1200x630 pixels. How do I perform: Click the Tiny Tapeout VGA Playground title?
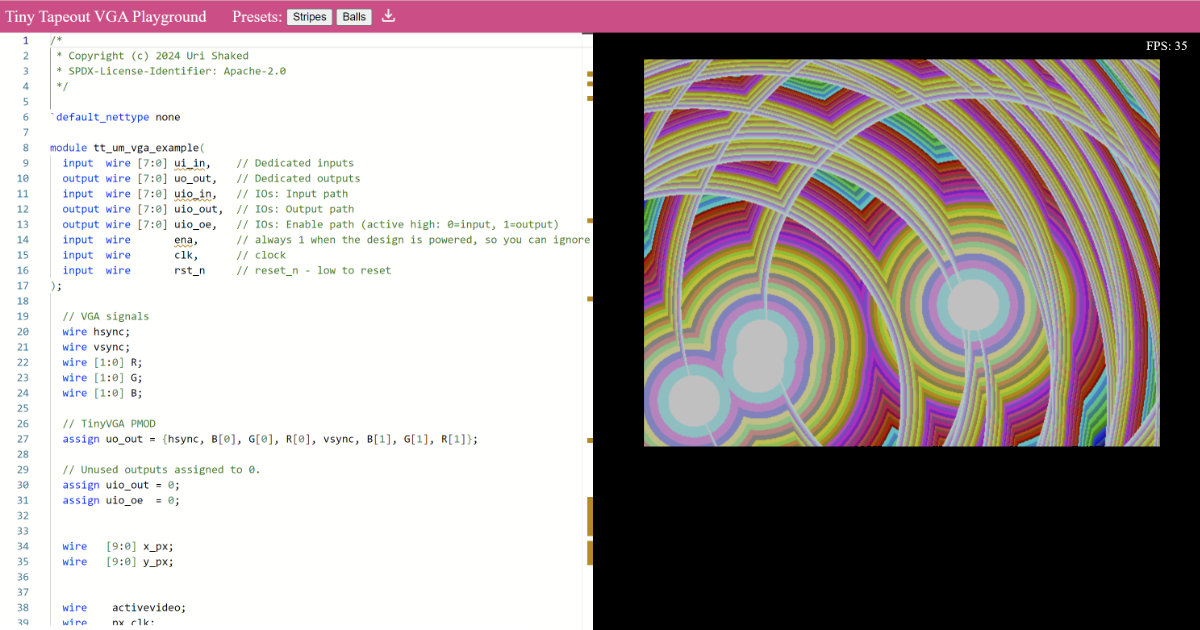pyautogui.click(x=106, y=16)
